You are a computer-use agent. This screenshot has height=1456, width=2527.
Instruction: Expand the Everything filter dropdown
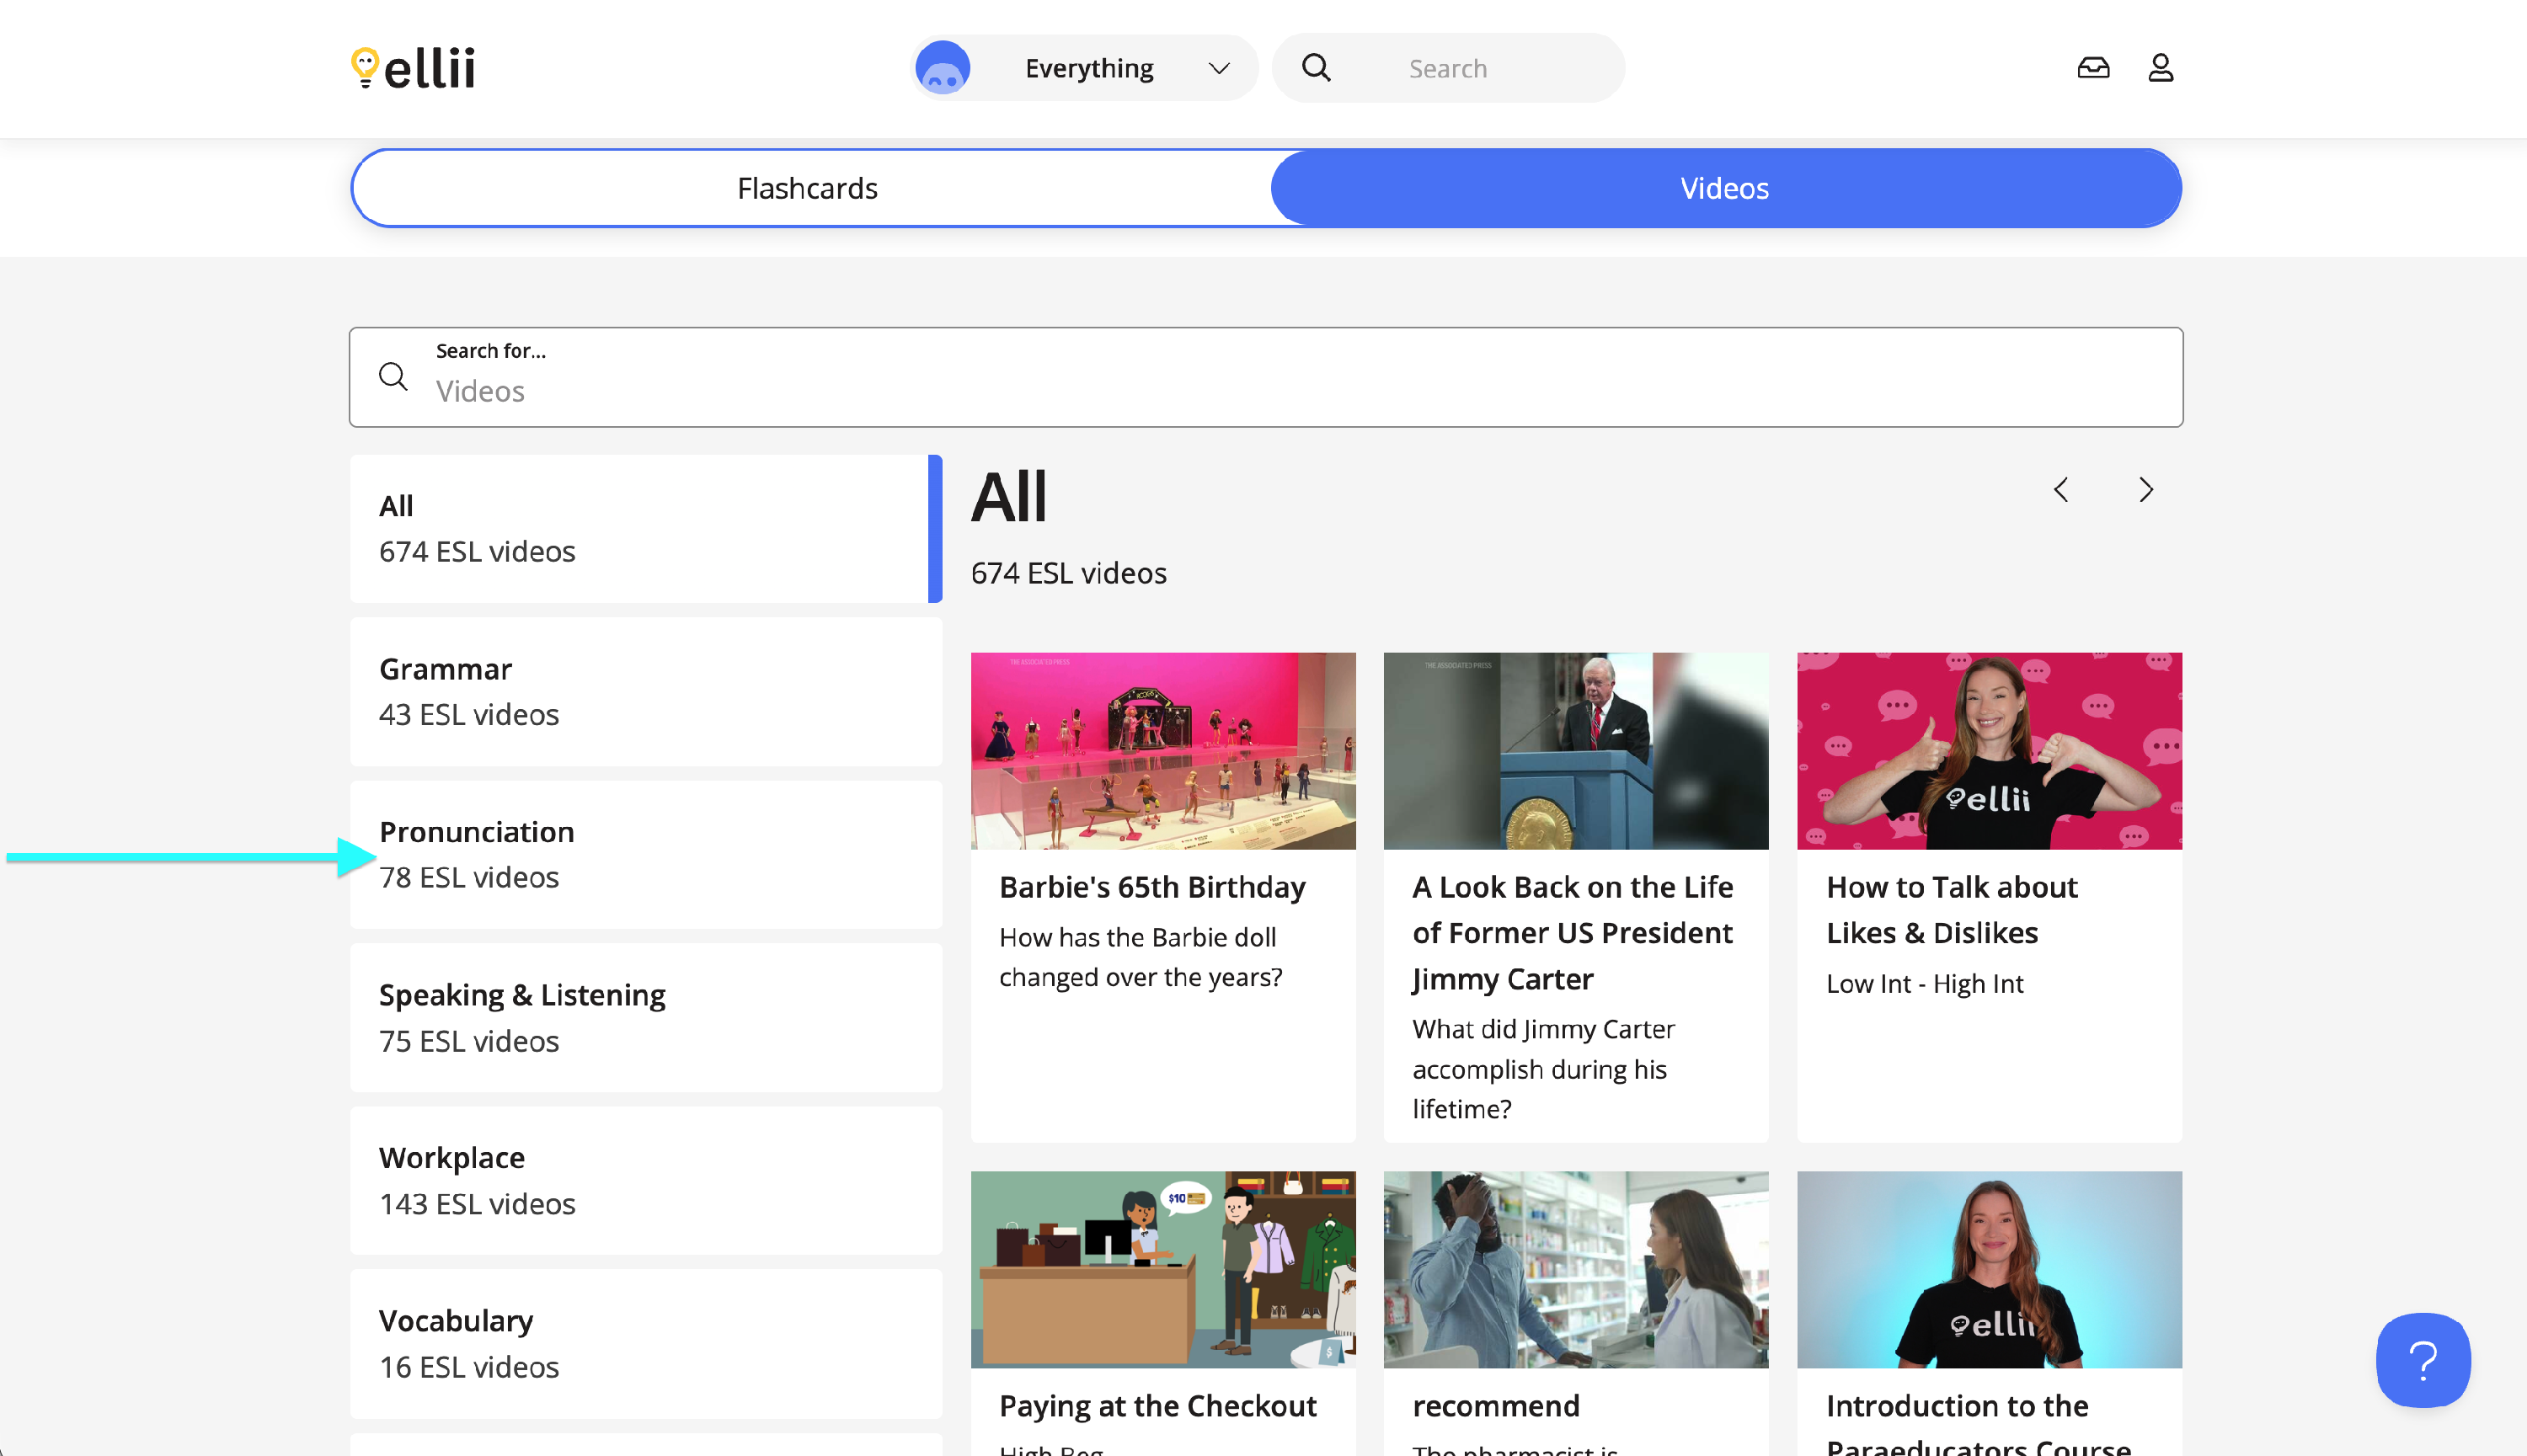point(1218,67)
